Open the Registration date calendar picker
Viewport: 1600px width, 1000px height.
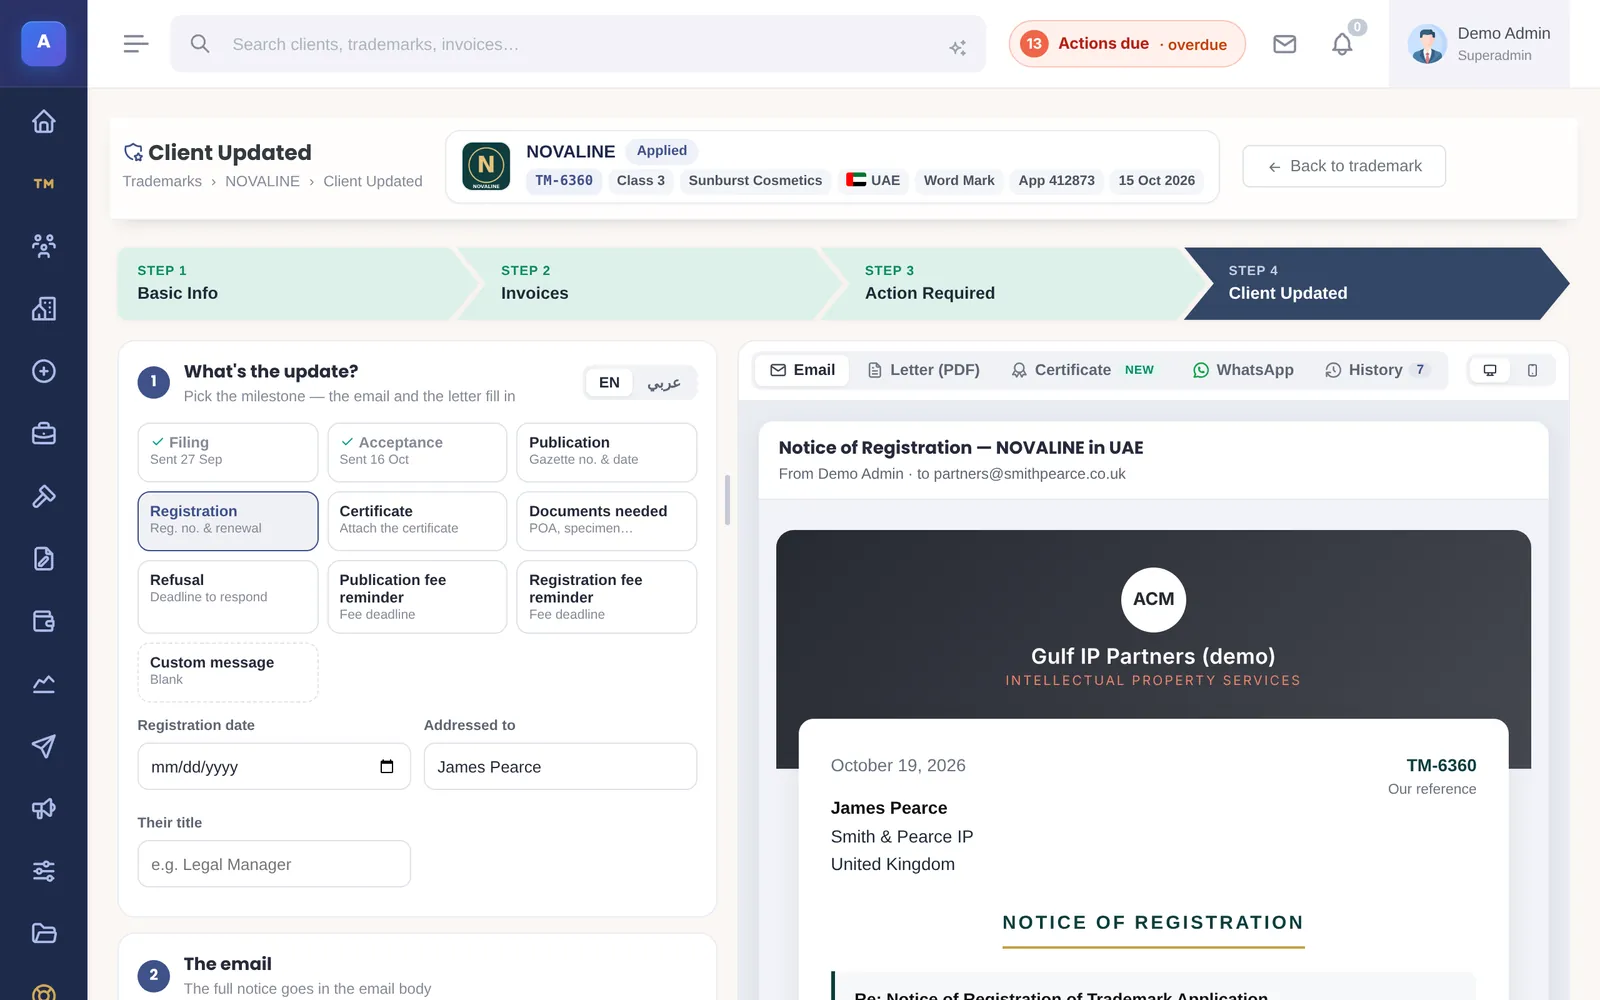tap(387, 767)
